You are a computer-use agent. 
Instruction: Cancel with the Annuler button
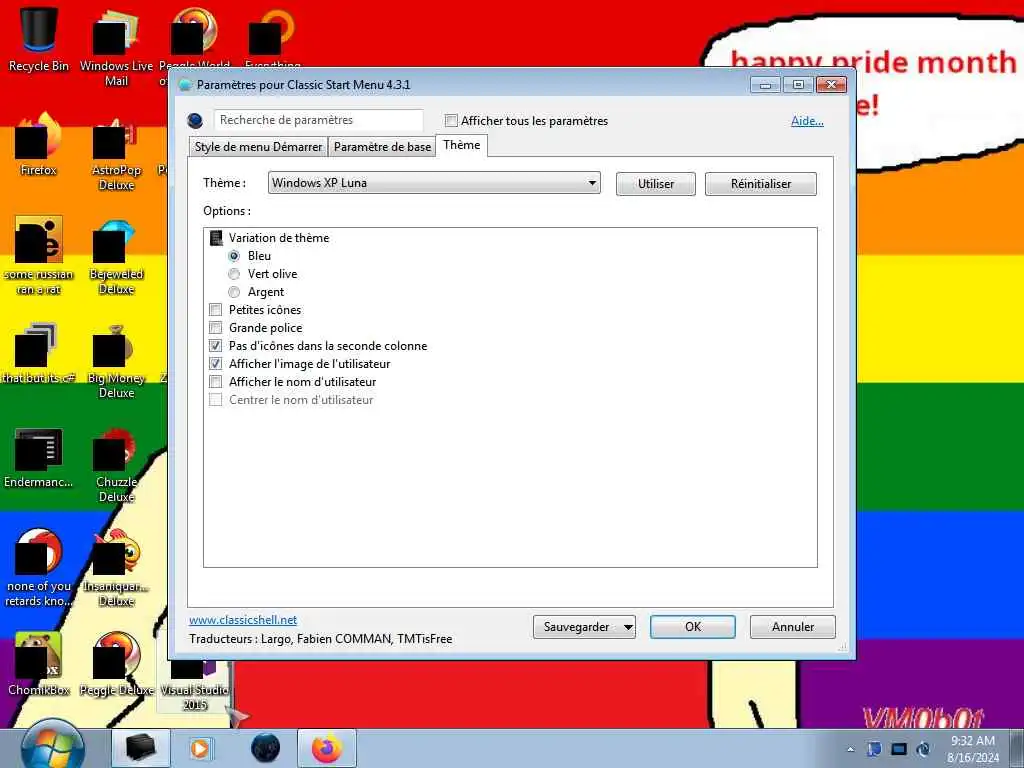[793, 626]
